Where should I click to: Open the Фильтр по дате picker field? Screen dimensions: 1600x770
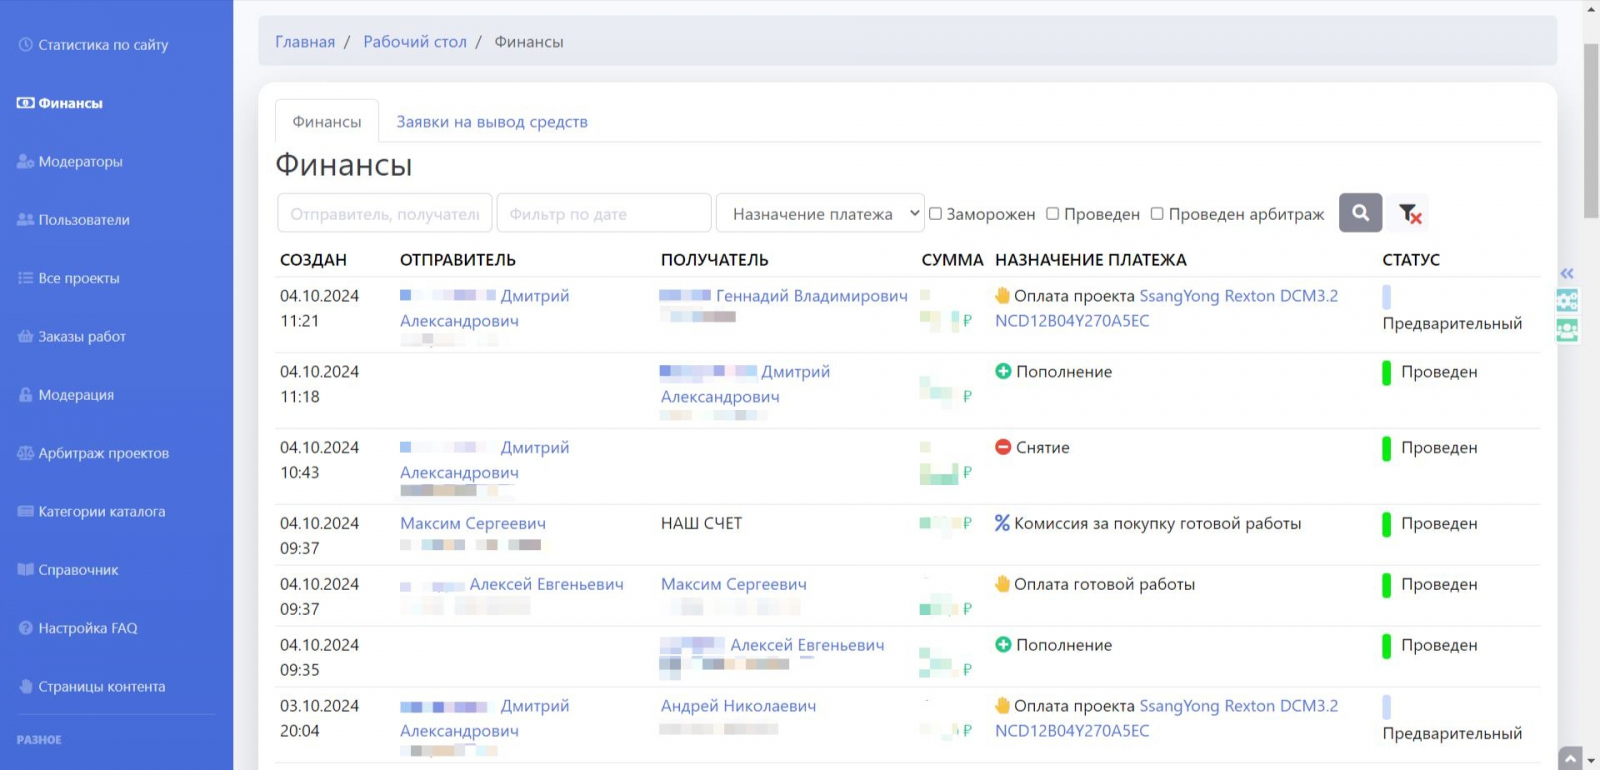pyautogui.click(x=604, y=214)
